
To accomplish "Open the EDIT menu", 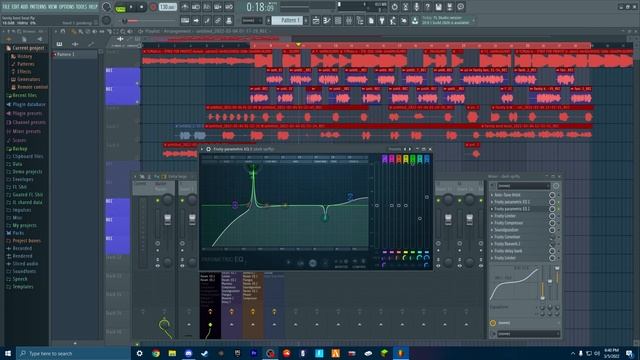I will pos(16,7).
